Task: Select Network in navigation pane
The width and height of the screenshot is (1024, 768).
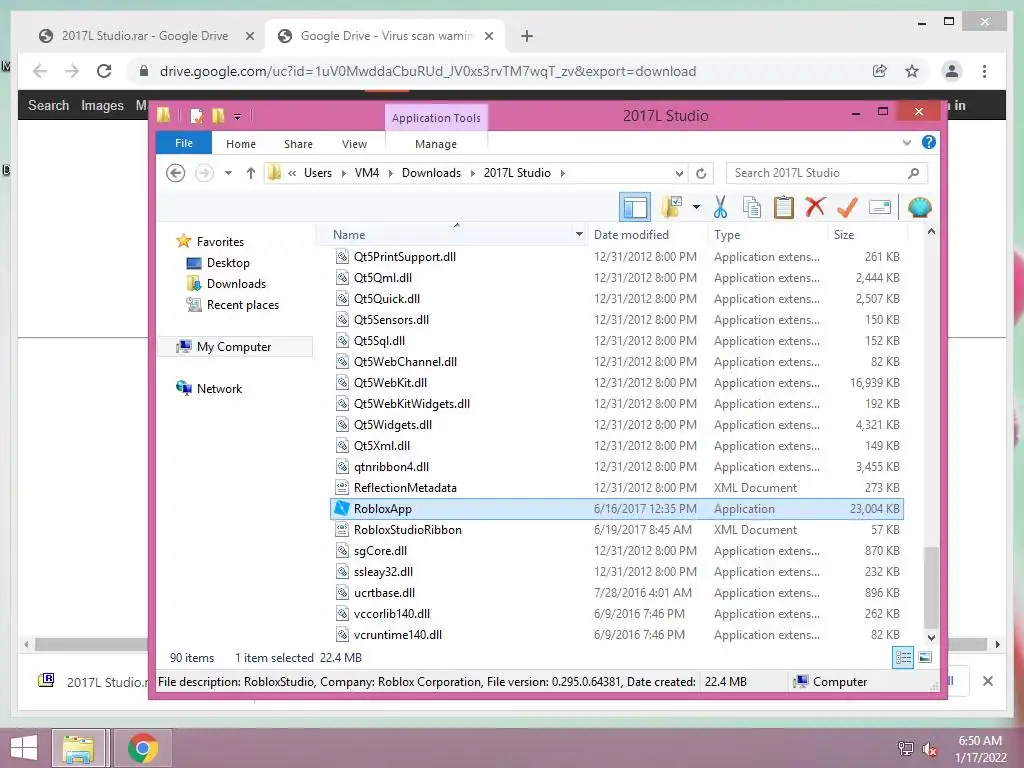Action: pos(219,389)
